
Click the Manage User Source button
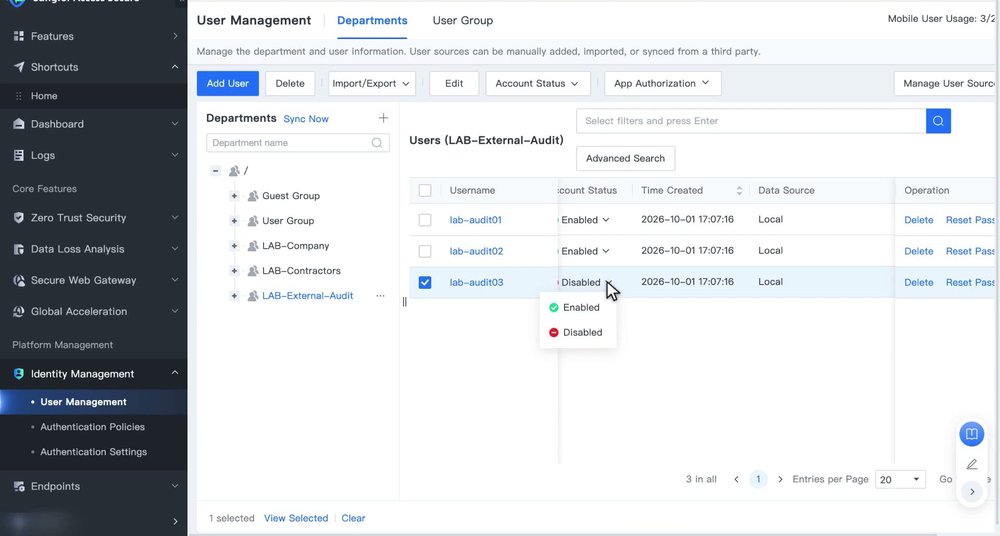click(946, 84)
